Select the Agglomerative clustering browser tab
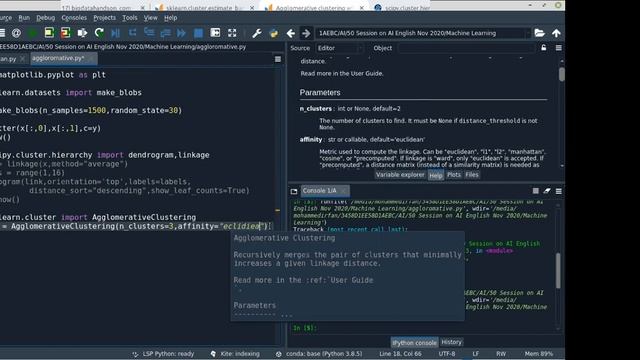Image resolution: width=640 pixels, height=360 pixels. pyautogui.click(x=313, y=8)
